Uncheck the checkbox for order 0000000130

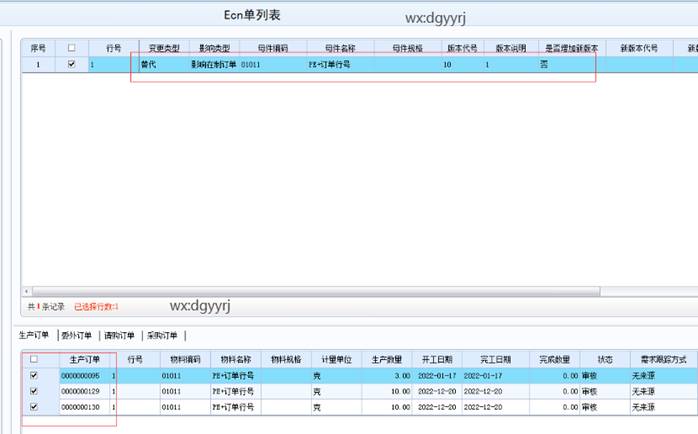36,408
